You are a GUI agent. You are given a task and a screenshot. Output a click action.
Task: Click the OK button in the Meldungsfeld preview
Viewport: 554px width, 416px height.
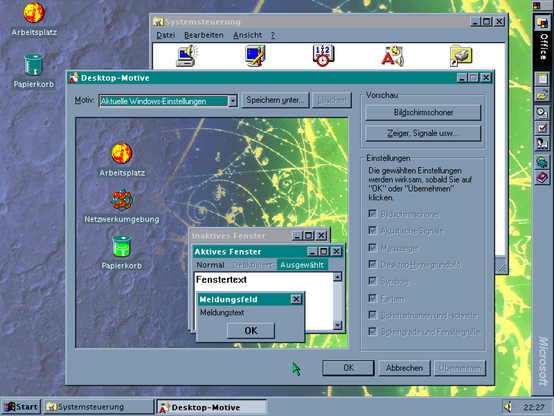click(251, 330)
